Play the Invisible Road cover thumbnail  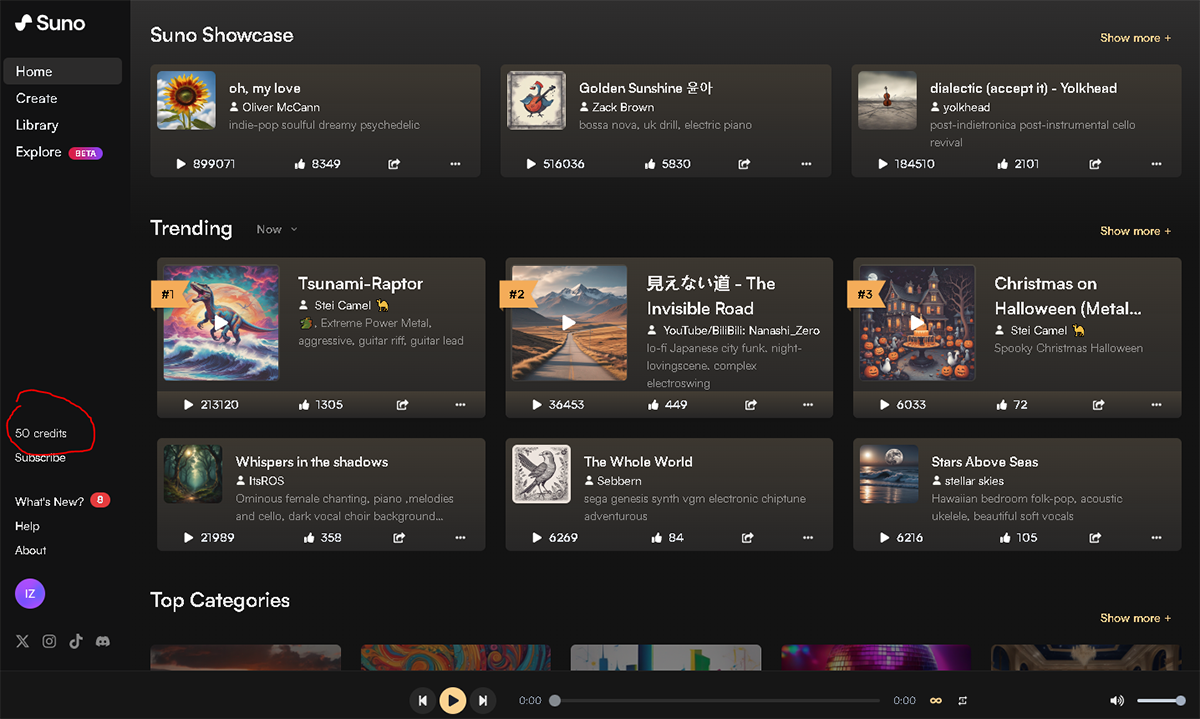click(x=569, y=323)
